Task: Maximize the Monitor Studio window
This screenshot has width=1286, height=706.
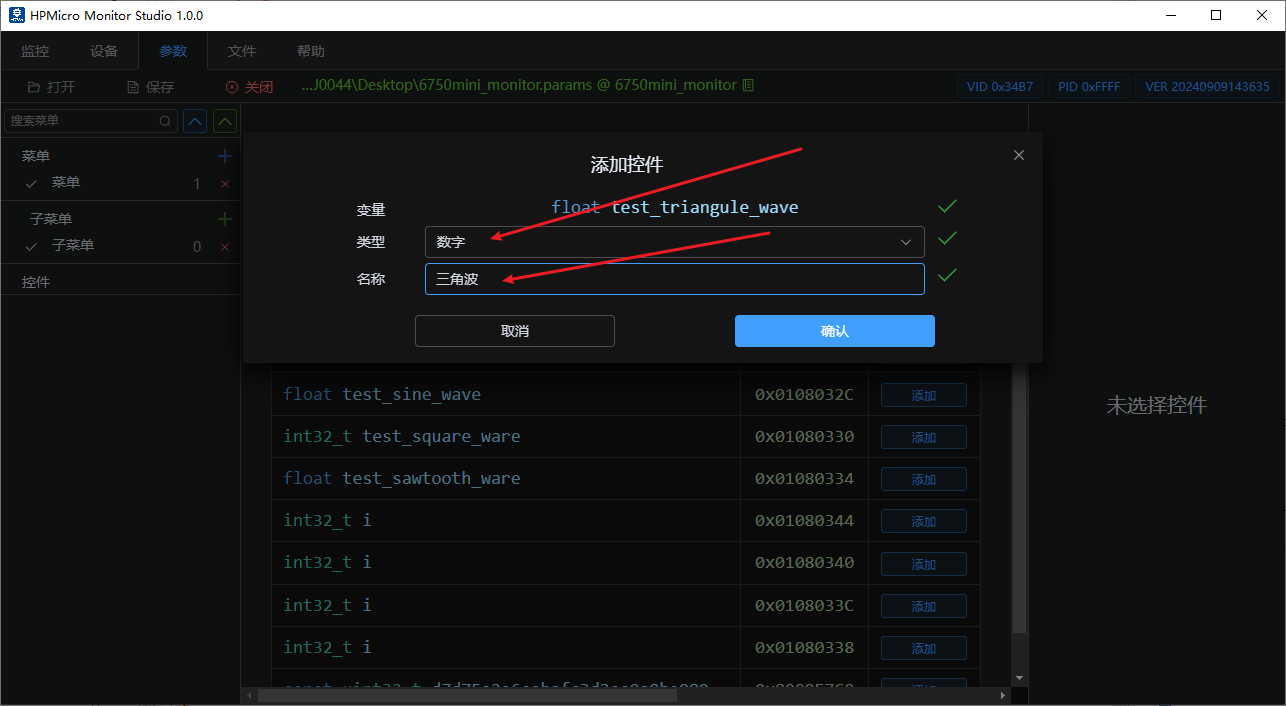Action: 1216,15
